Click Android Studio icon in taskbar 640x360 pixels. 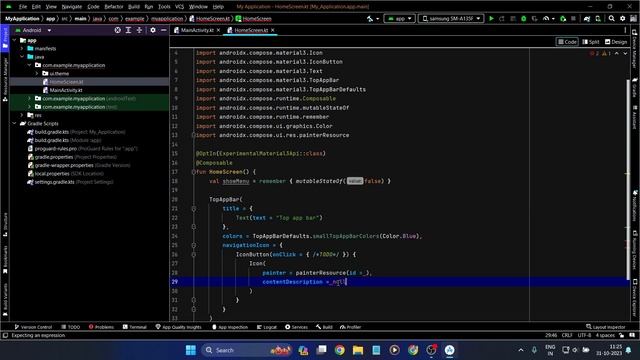tap(449, 350)
